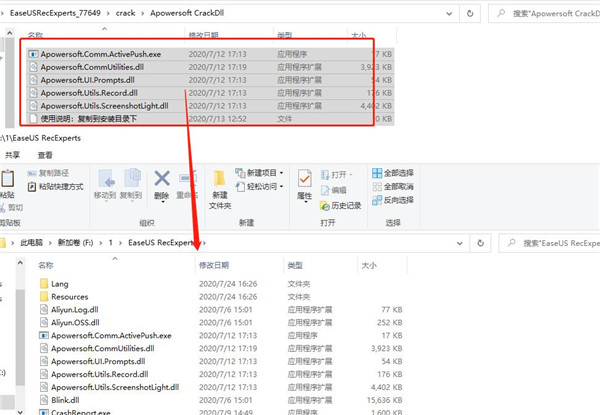
Task: Click 'EaseUS RecExperts' in lower breadcrumb
Action: pyautogui.click(x=161, y=242)
